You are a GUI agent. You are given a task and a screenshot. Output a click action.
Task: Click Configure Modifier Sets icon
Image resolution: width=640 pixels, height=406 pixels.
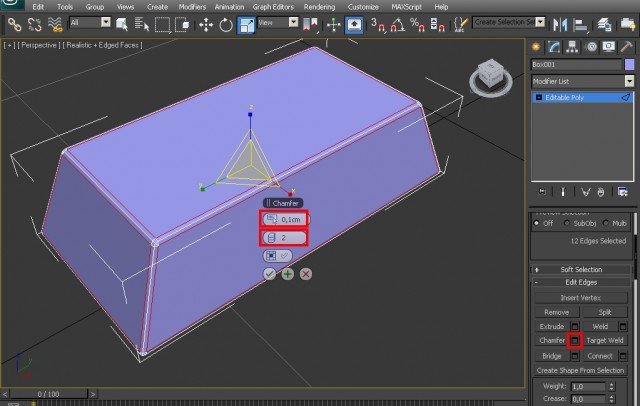(x=622, y=191)
